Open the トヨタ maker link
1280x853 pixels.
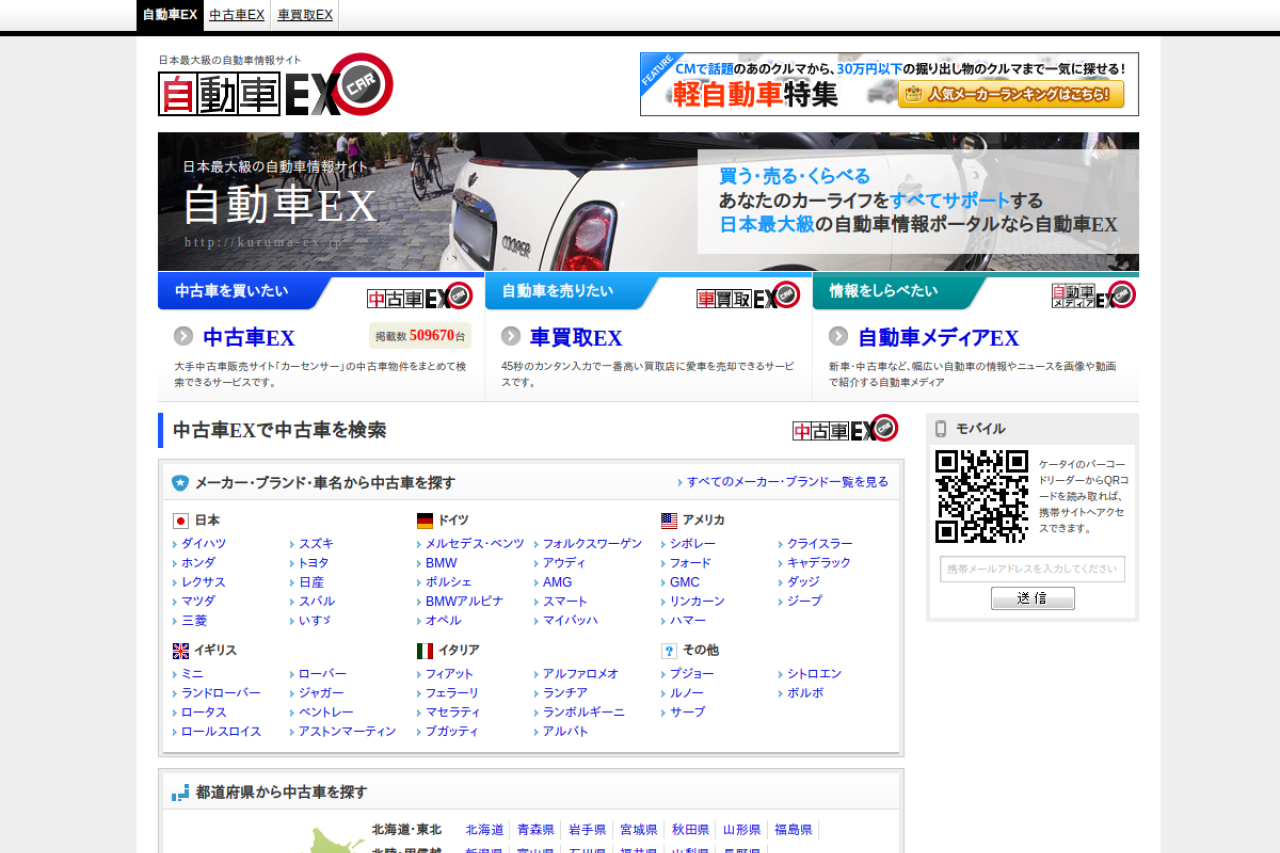click(x=313, y=563)
